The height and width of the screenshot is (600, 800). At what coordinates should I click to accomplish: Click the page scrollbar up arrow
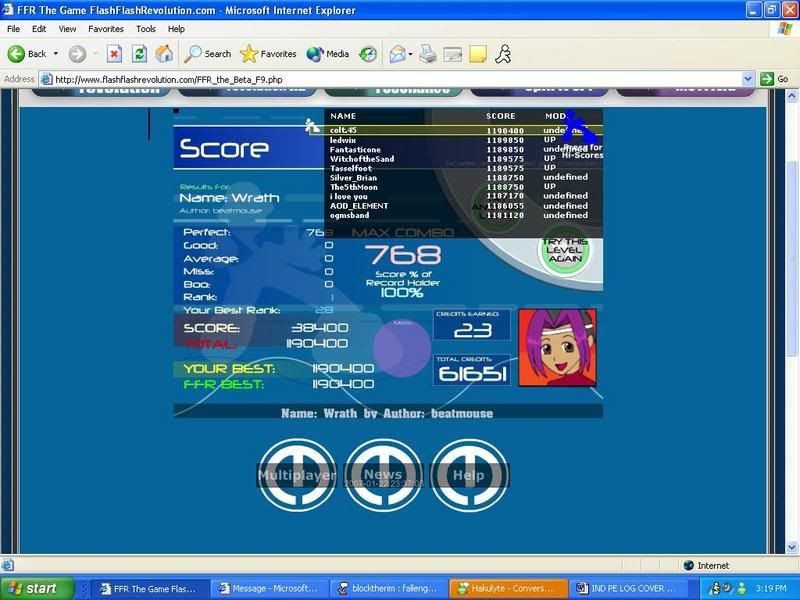click(791, 95)
